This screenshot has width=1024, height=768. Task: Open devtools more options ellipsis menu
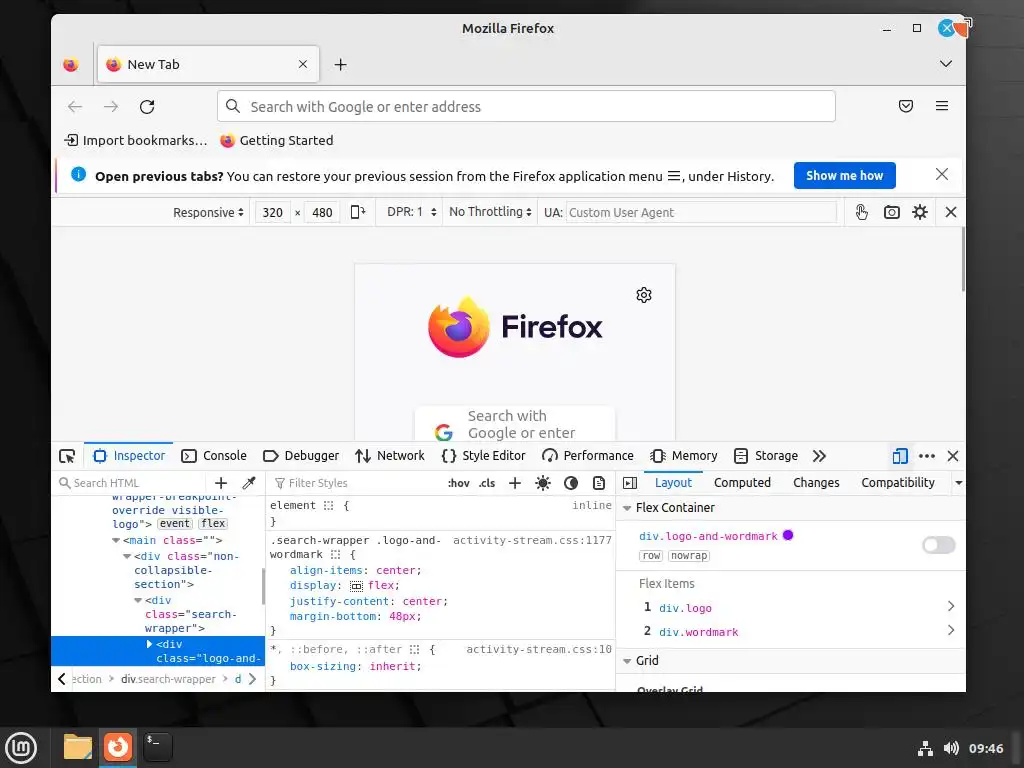[x=927, y=456]
